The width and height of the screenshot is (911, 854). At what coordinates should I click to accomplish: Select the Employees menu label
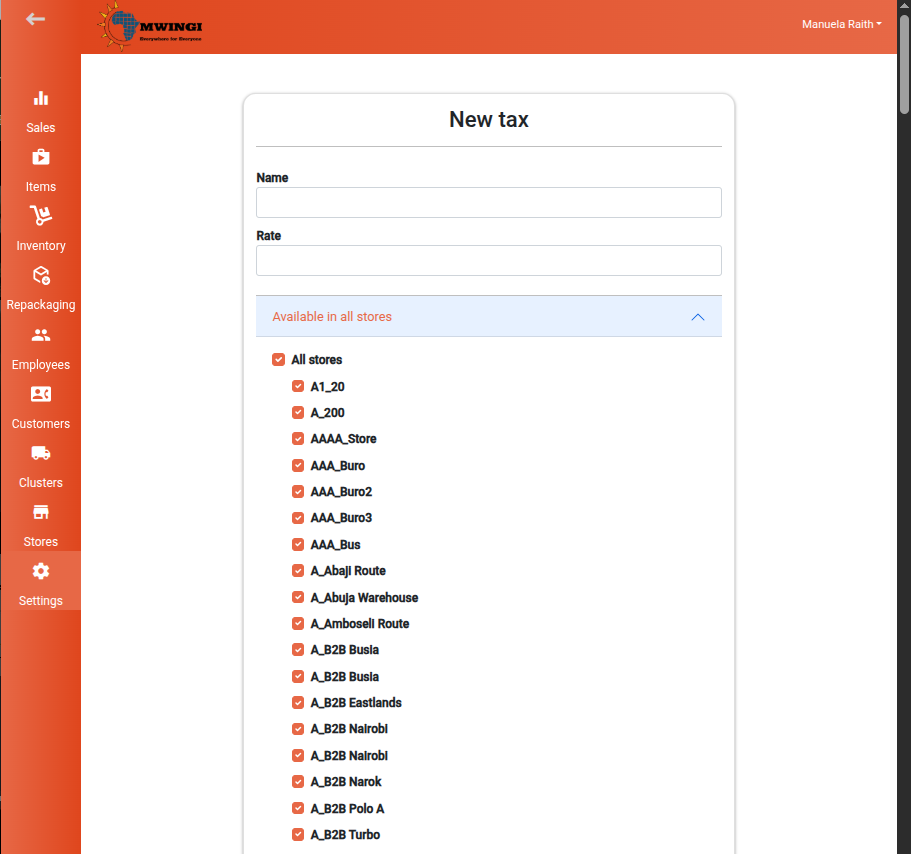(41, 365)
